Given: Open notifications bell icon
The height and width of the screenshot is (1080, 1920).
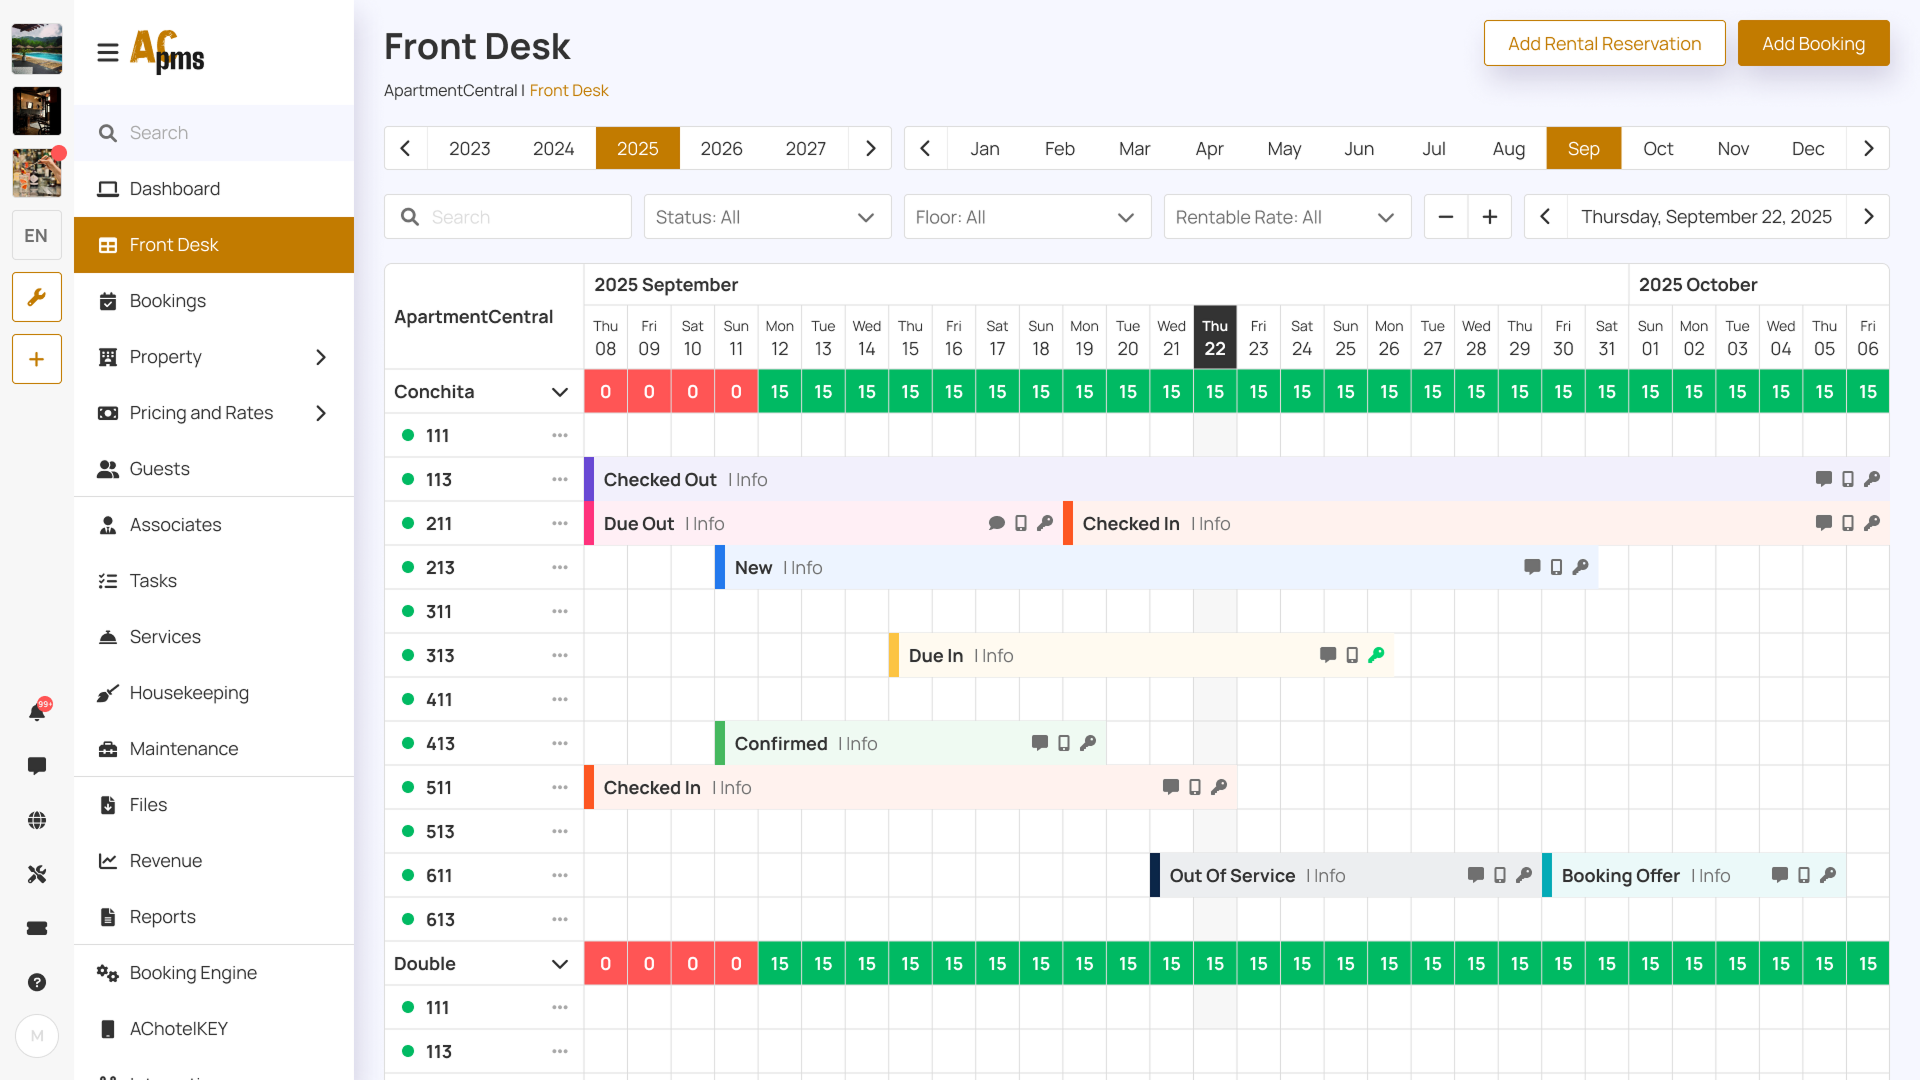Looking at the screenshot, I should click(37, 711).
